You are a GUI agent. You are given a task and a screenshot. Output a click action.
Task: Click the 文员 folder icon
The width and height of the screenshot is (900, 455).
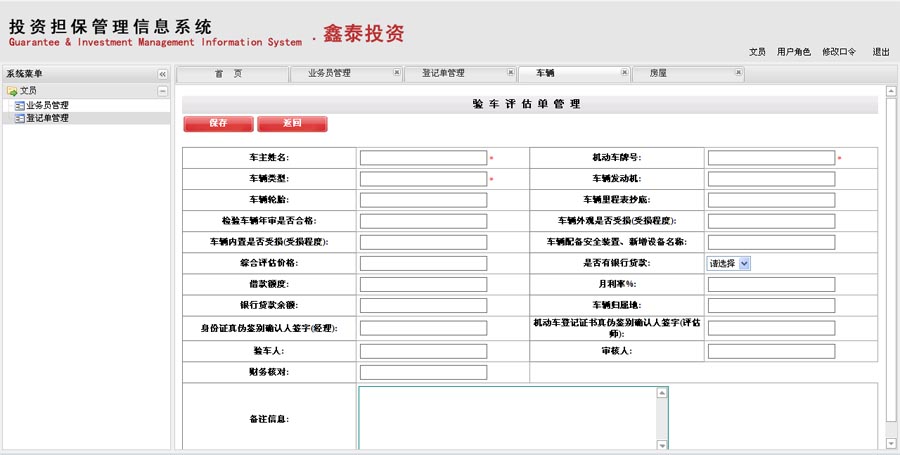(x=12, y=91)
